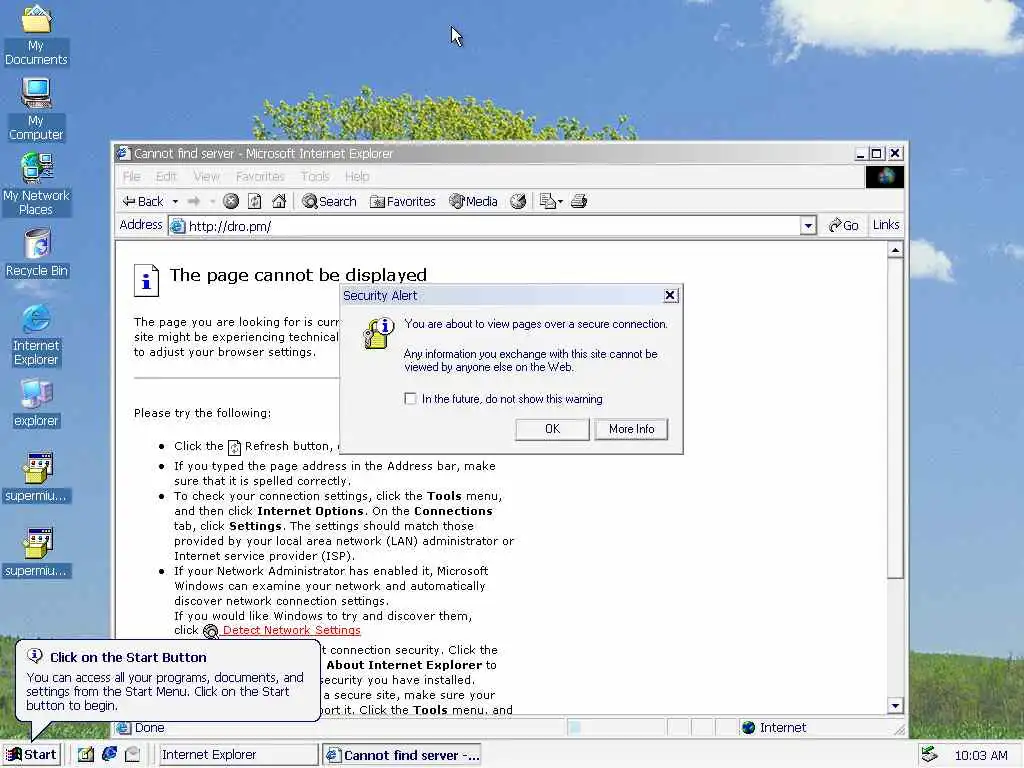Click the Stop icon in IE toolbar

coord(231,201)
